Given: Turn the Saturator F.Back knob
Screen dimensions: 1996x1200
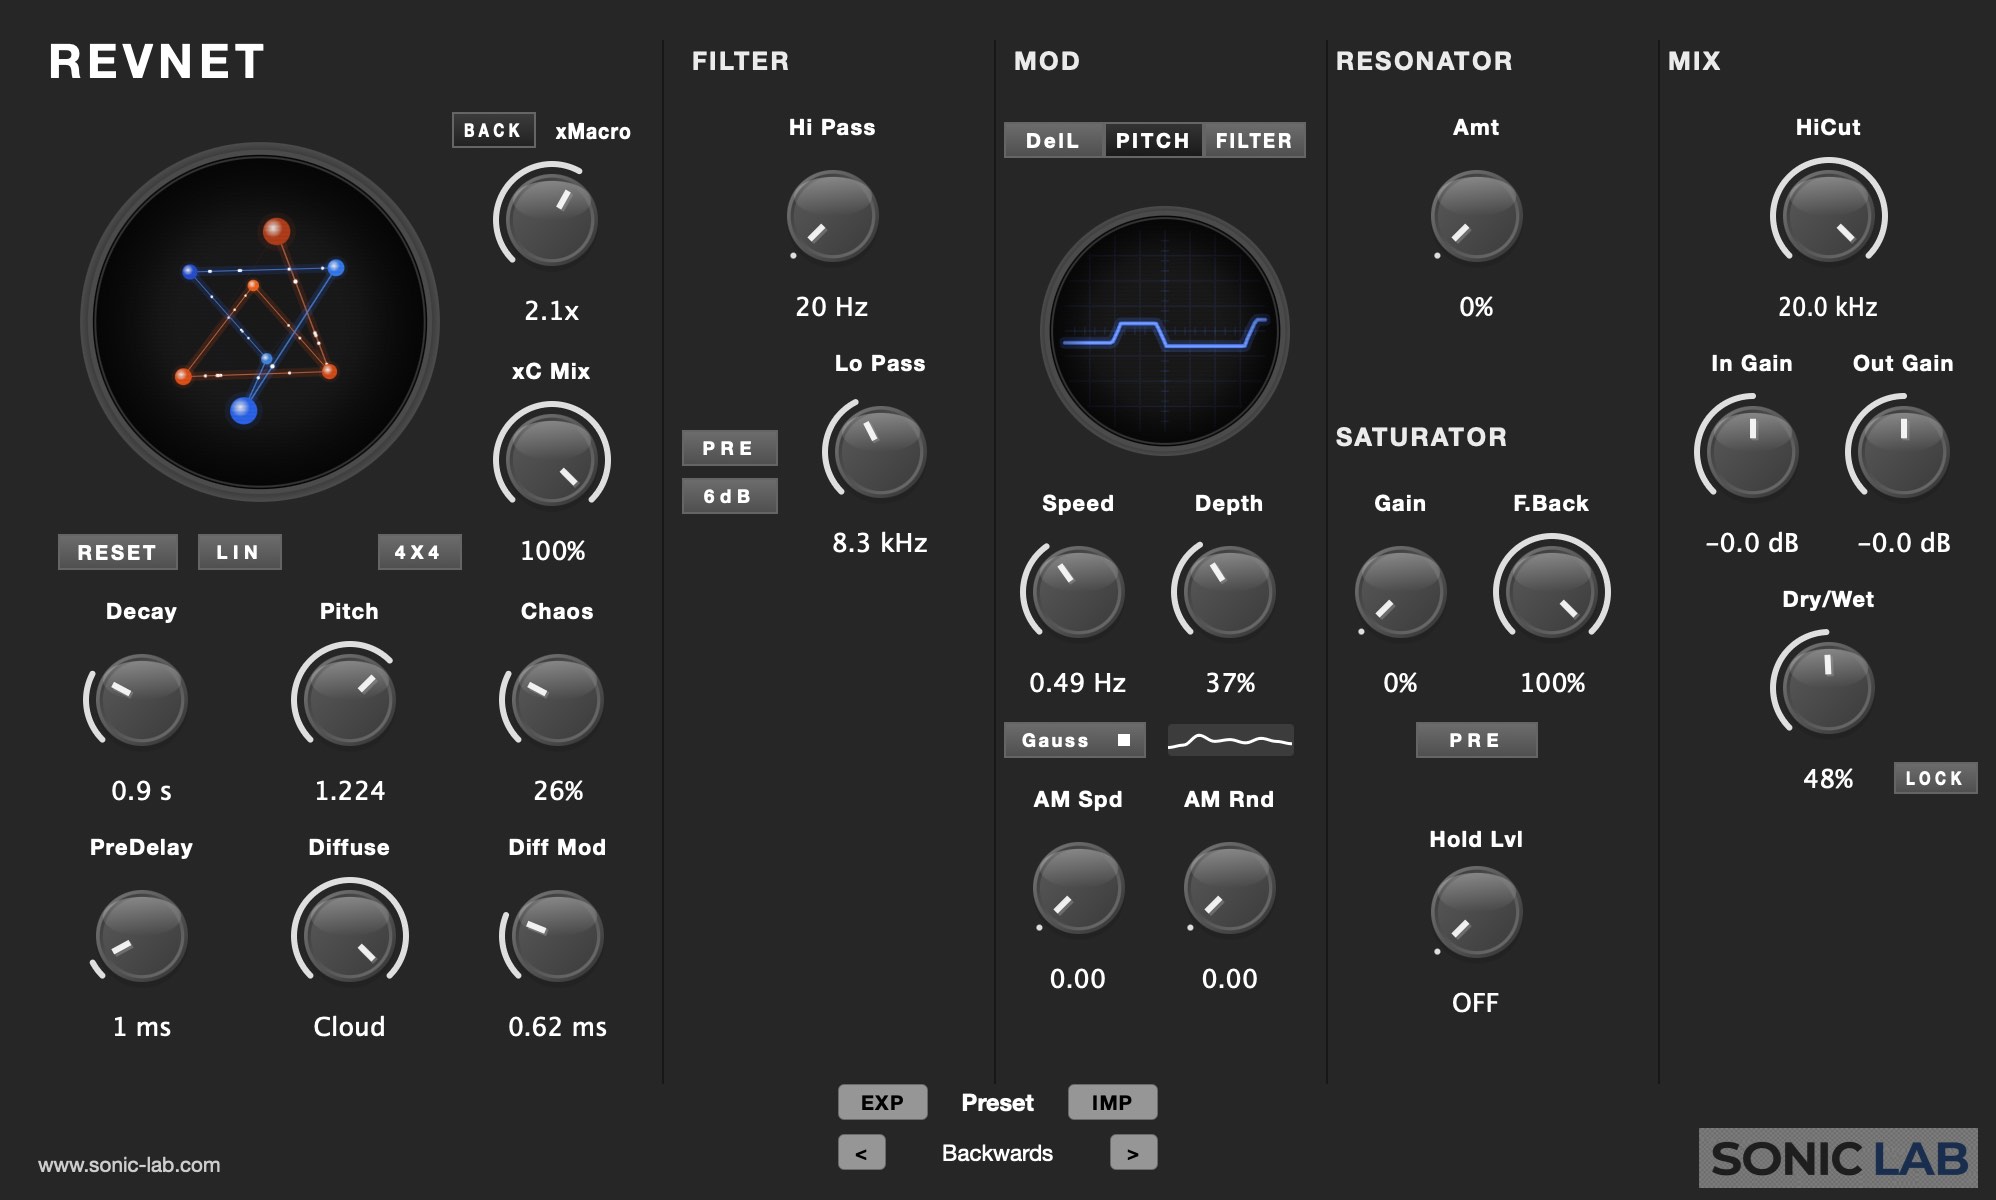Looking at the screenshot, I should pyautogui.click(x=1549, y=591).
